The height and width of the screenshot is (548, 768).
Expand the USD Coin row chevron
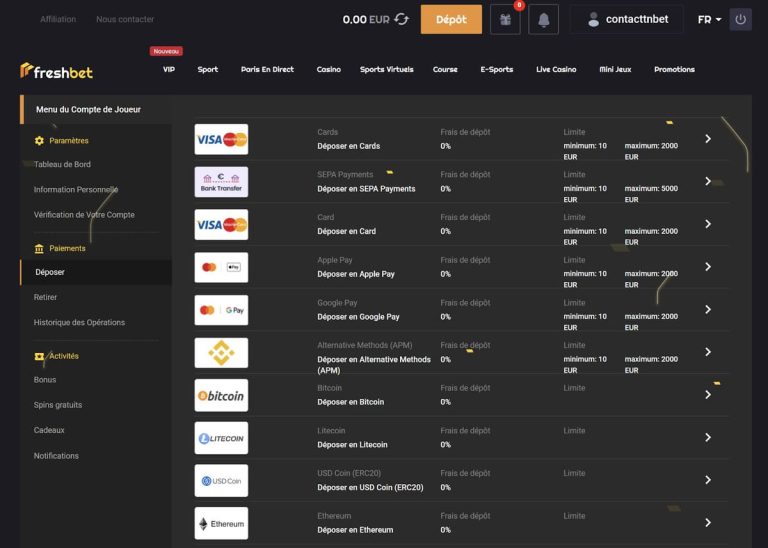point(708,479)
